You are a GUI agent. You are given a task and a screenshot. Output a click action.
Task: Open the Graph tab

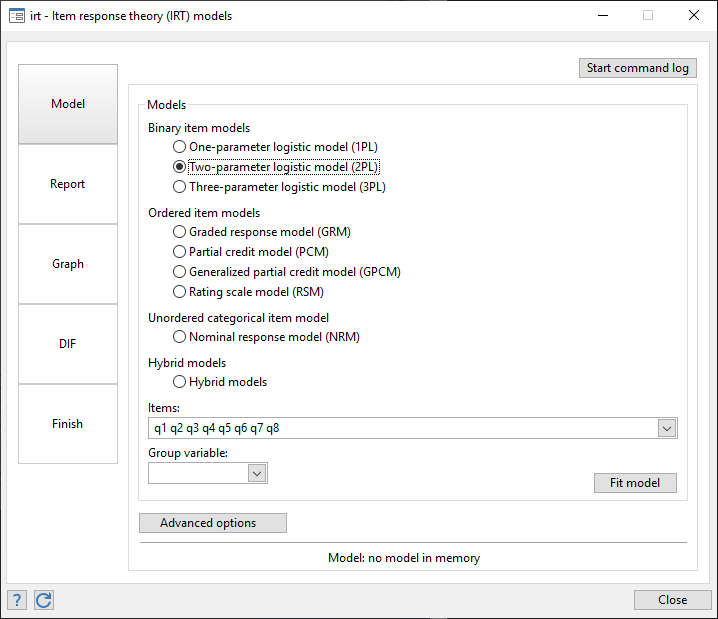[68, 264]
